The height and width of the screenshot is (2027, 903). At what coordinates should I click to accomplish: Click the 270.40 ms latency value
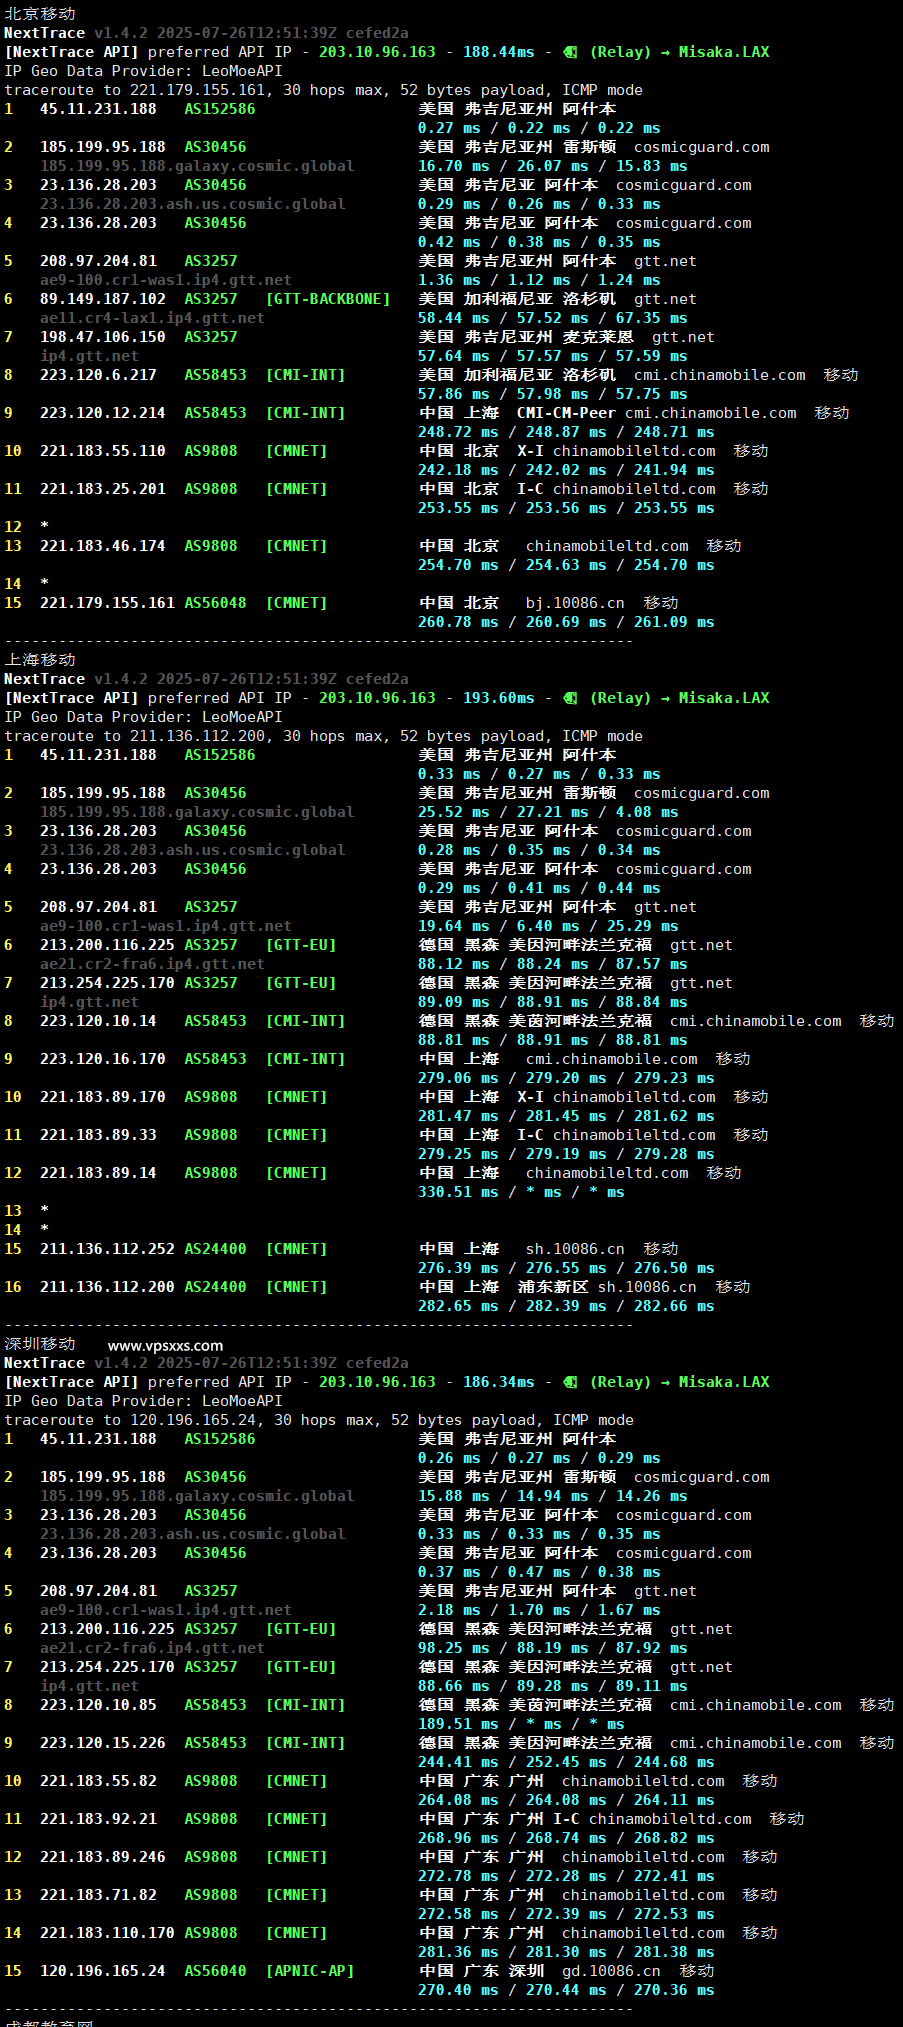coord(458,1990)
